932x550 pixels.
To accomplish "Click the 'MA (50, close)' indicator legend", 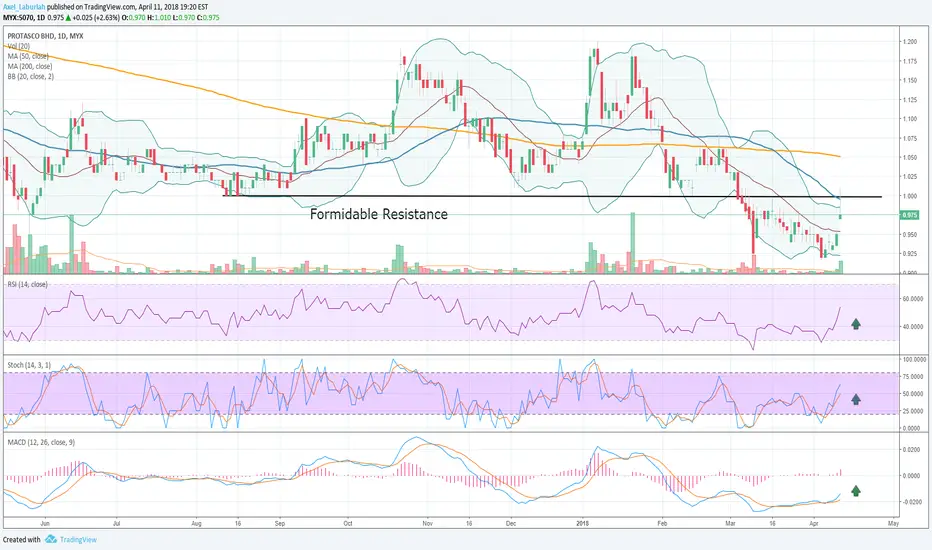I will point(28,56).
